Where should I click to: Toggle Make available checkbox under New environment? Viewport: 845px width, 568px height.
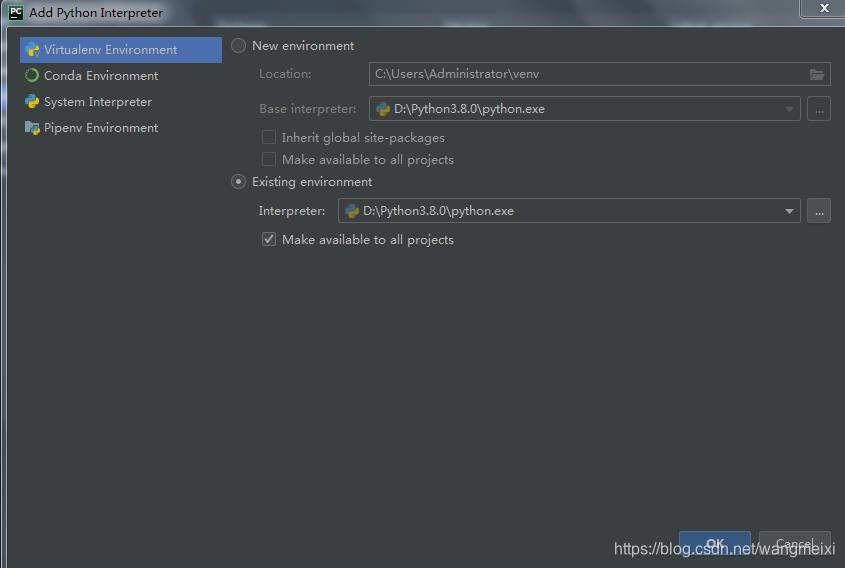268,160
